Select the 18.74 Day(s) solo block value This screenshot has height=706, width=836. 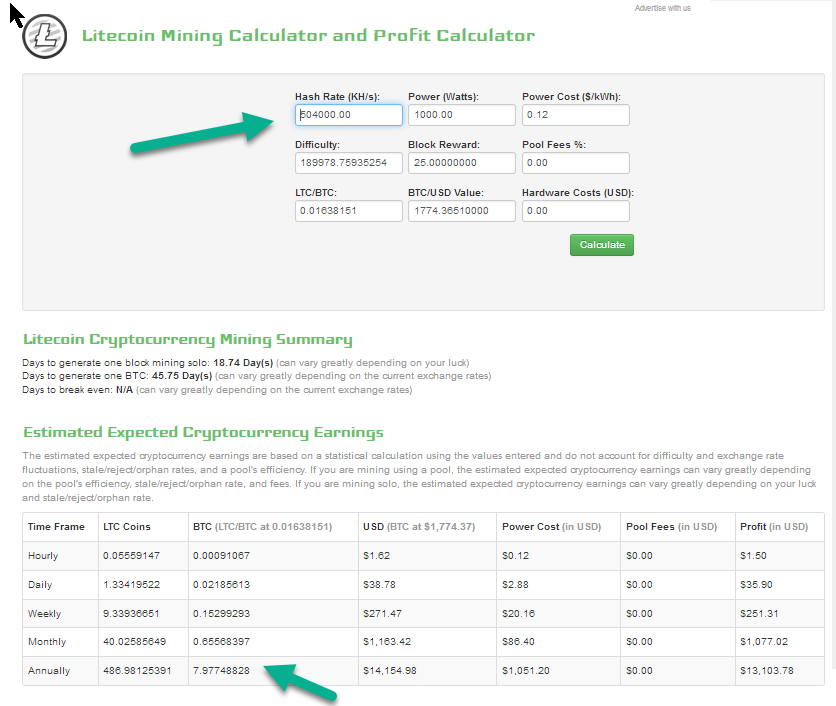243,363
